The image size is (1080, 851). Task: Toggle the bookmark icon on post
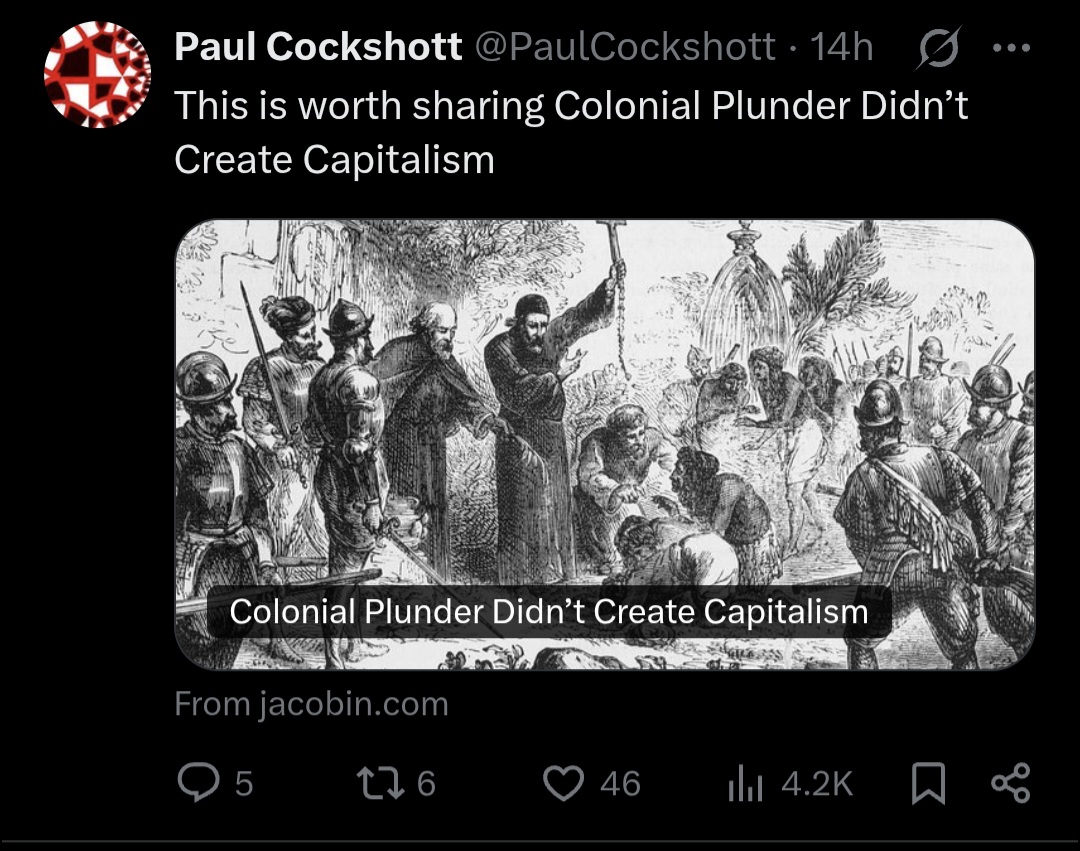929,784
